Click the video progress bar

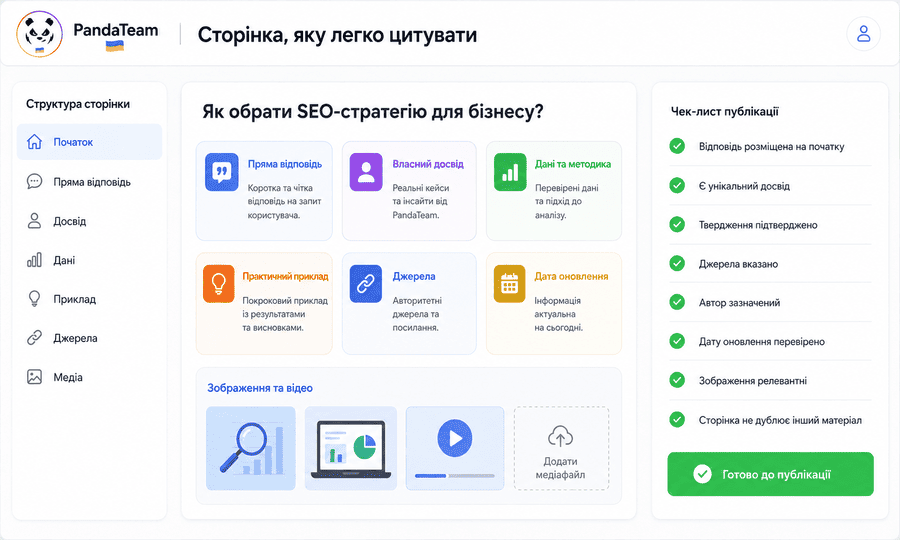click(x=455, y=476)
